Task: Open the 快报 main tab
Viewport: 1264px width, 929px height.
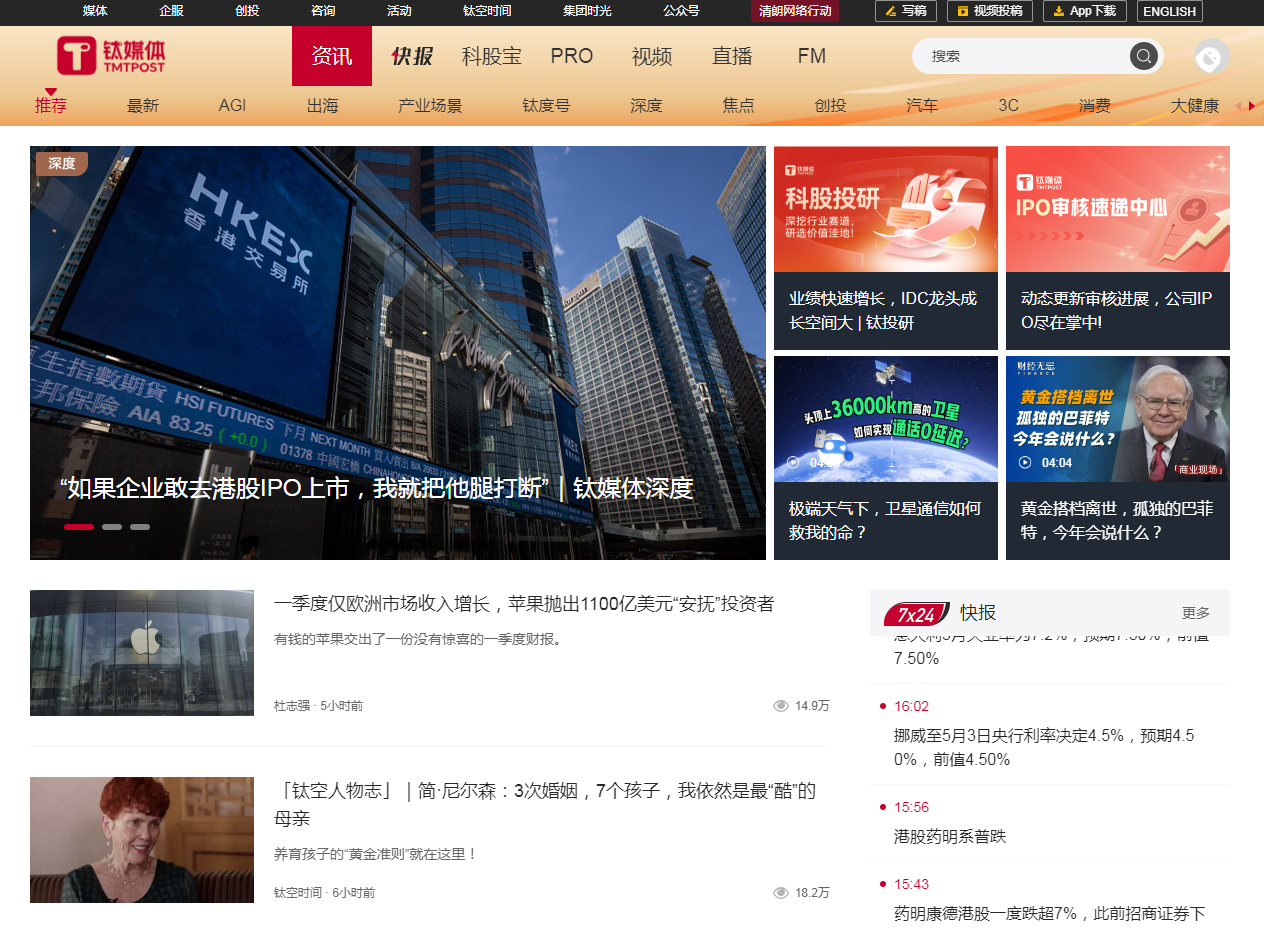Action: (x=412, y=56)
